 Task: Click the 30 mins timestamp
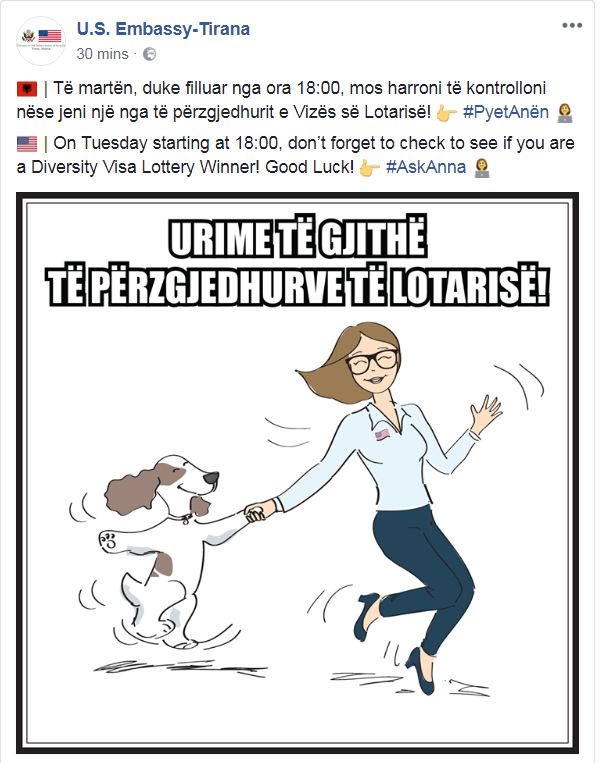(x=102, y=54)
